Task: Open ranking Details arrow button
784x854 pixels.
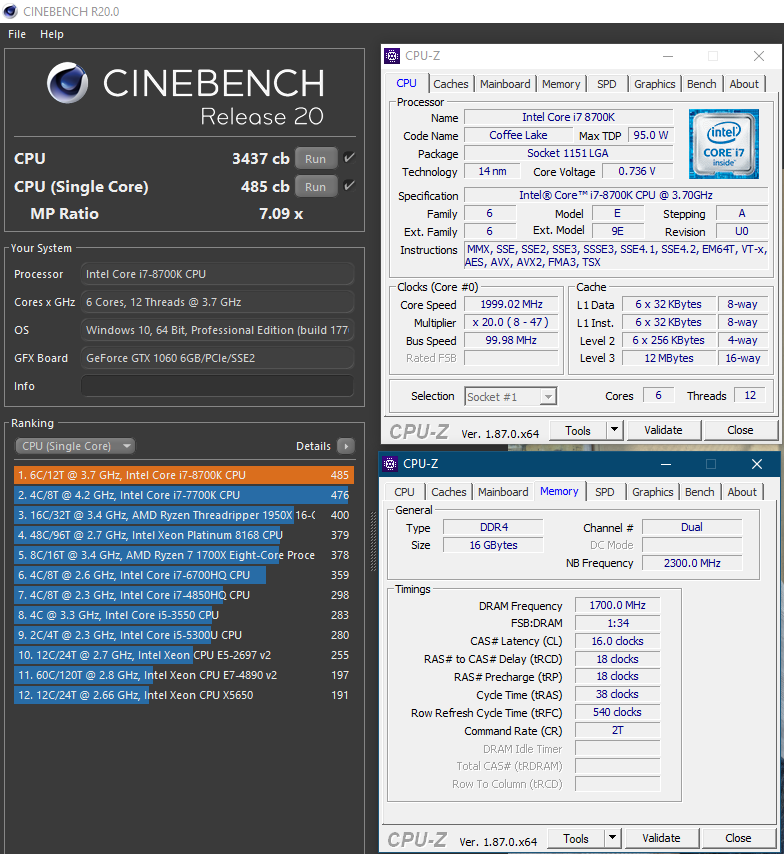Action: [345, 446]
